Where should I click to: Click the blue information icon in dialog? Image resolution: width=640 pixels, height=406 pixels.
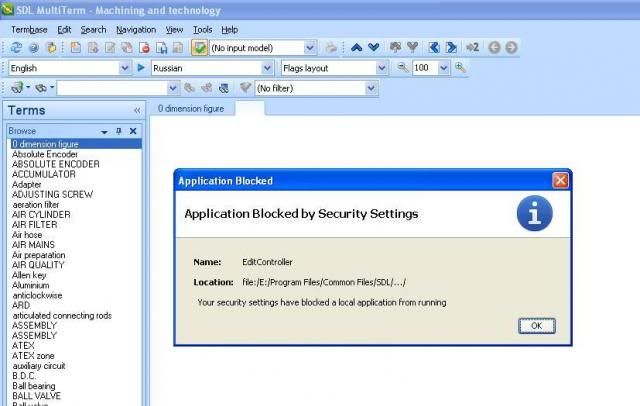pyautogui.click(x=534, y=213)
